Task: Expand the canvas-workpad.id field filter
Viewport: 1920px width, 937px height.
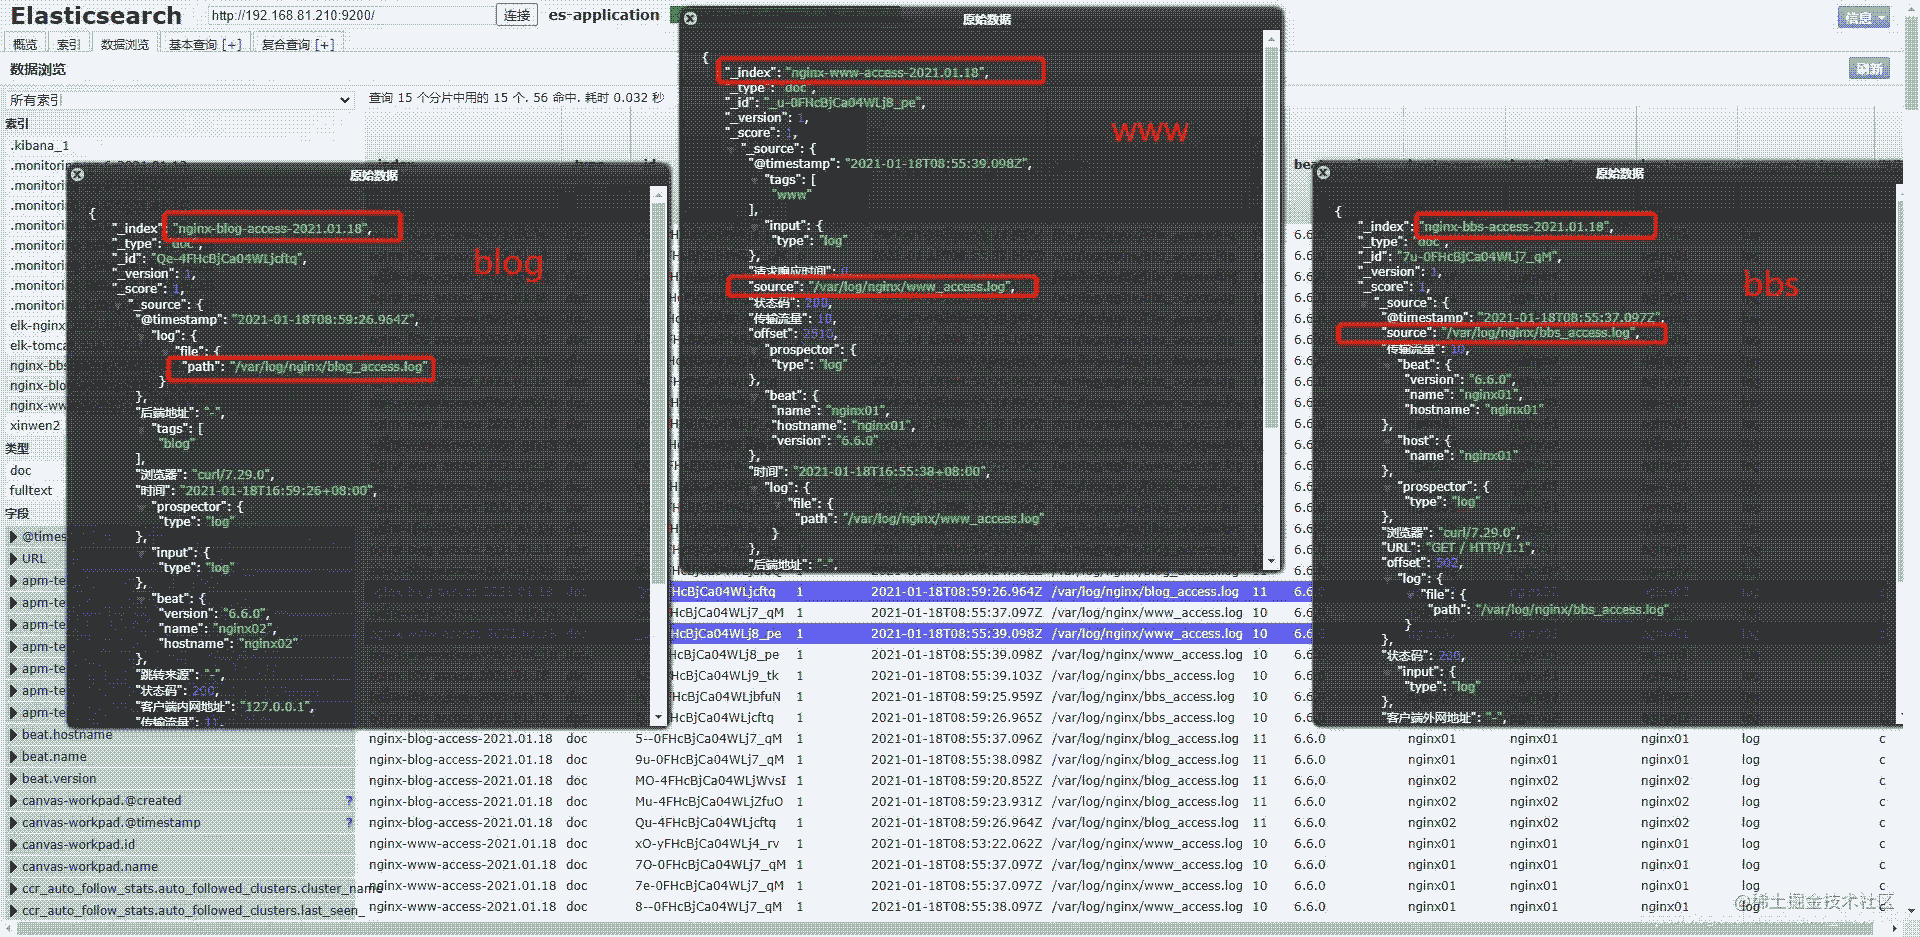Action: [x=14, y=845]
